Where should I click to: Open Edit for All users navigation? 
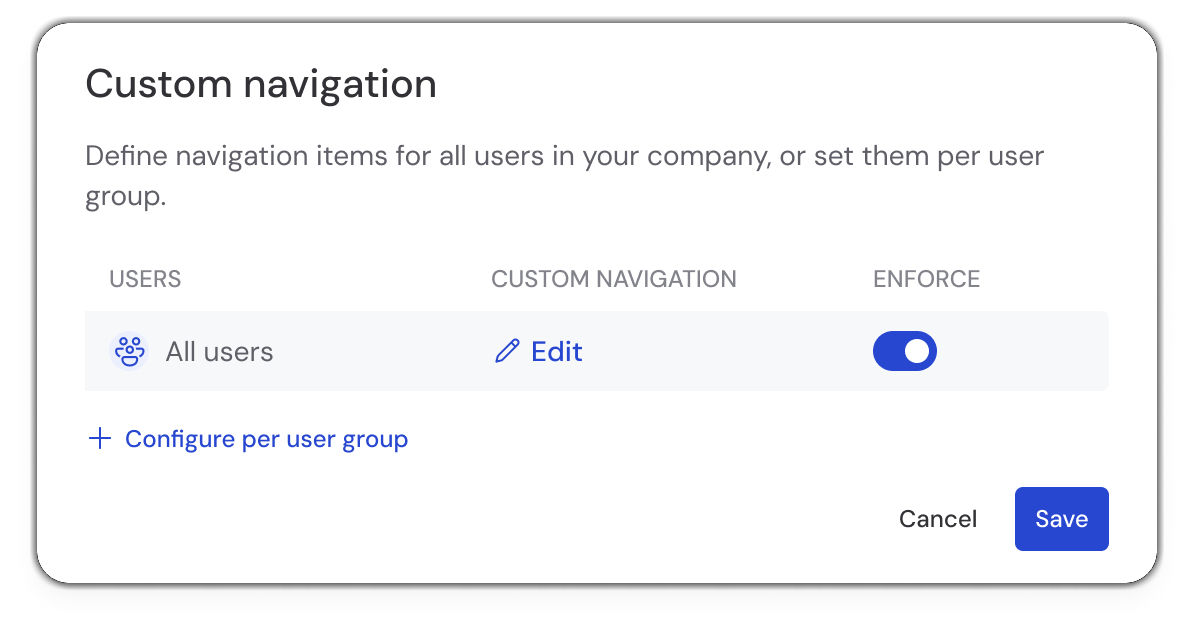pyautogui.click(x=556, y=352)
